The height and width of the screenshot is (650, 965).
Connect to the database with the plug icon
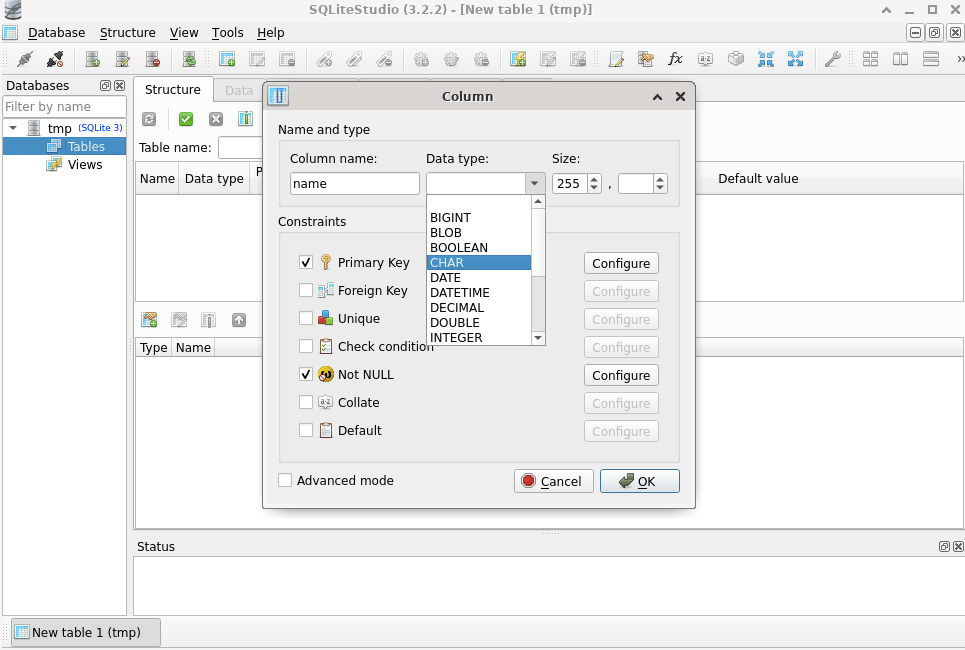click(x=24, y=58)
